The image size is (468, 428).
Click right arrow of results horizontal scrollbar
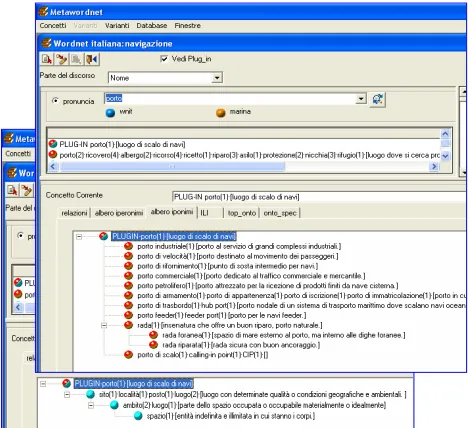point(434,166)
